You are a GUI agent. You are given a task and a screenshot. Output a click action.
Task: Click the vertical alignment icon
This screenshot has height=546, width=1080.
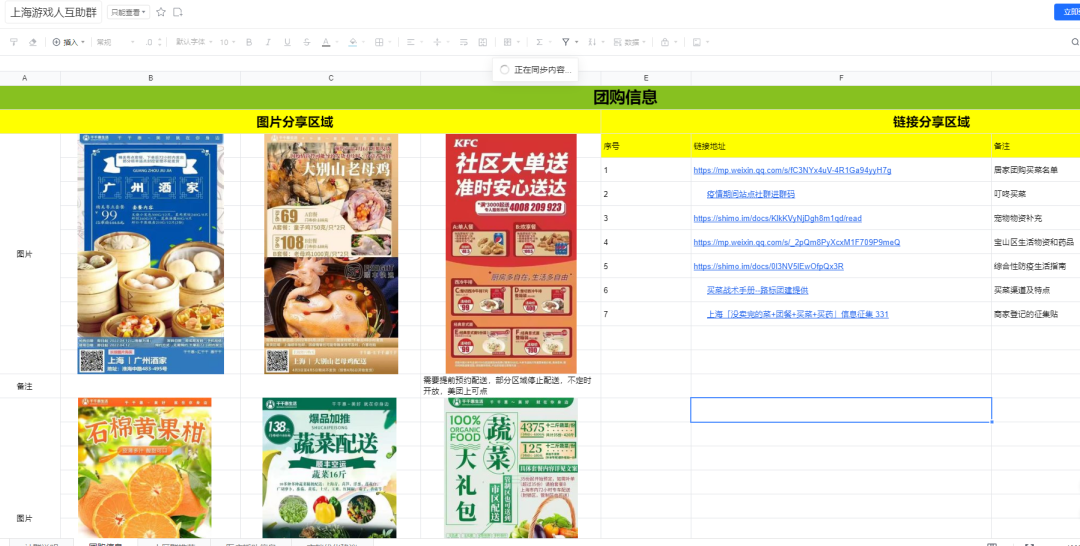click(x=437, y=42)
